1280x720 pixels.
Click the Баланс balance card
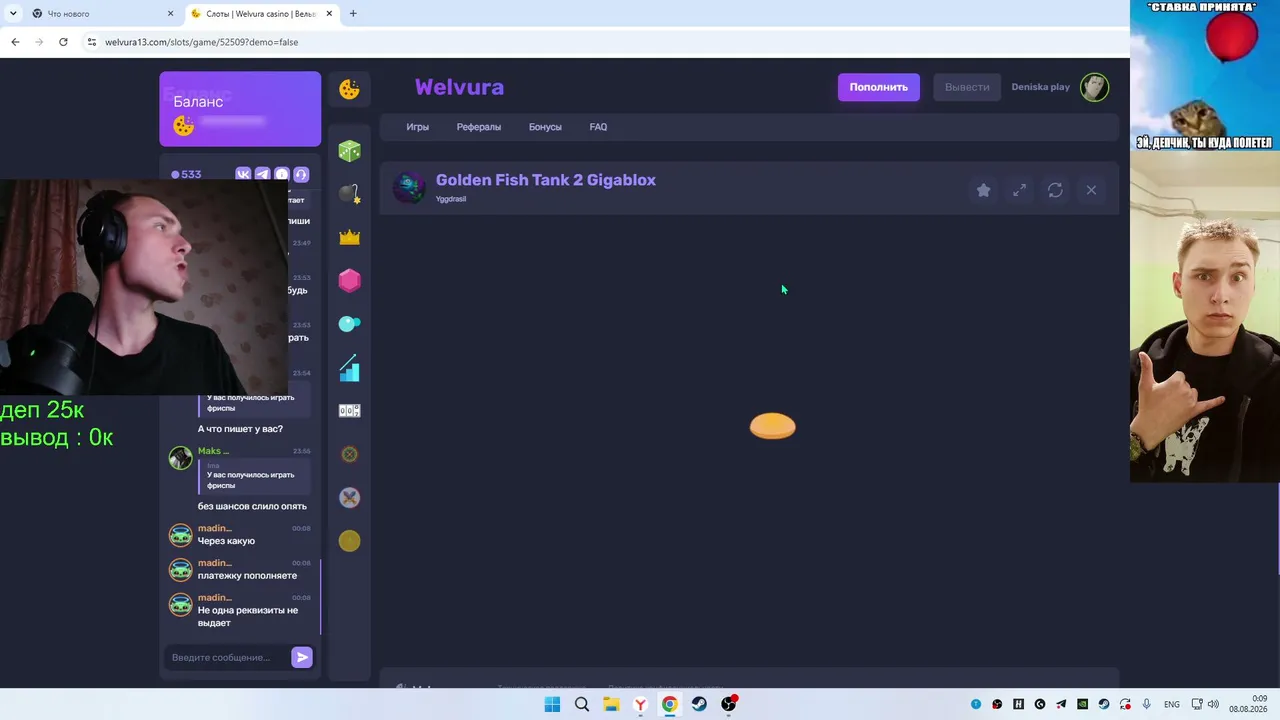coord(240,110)
